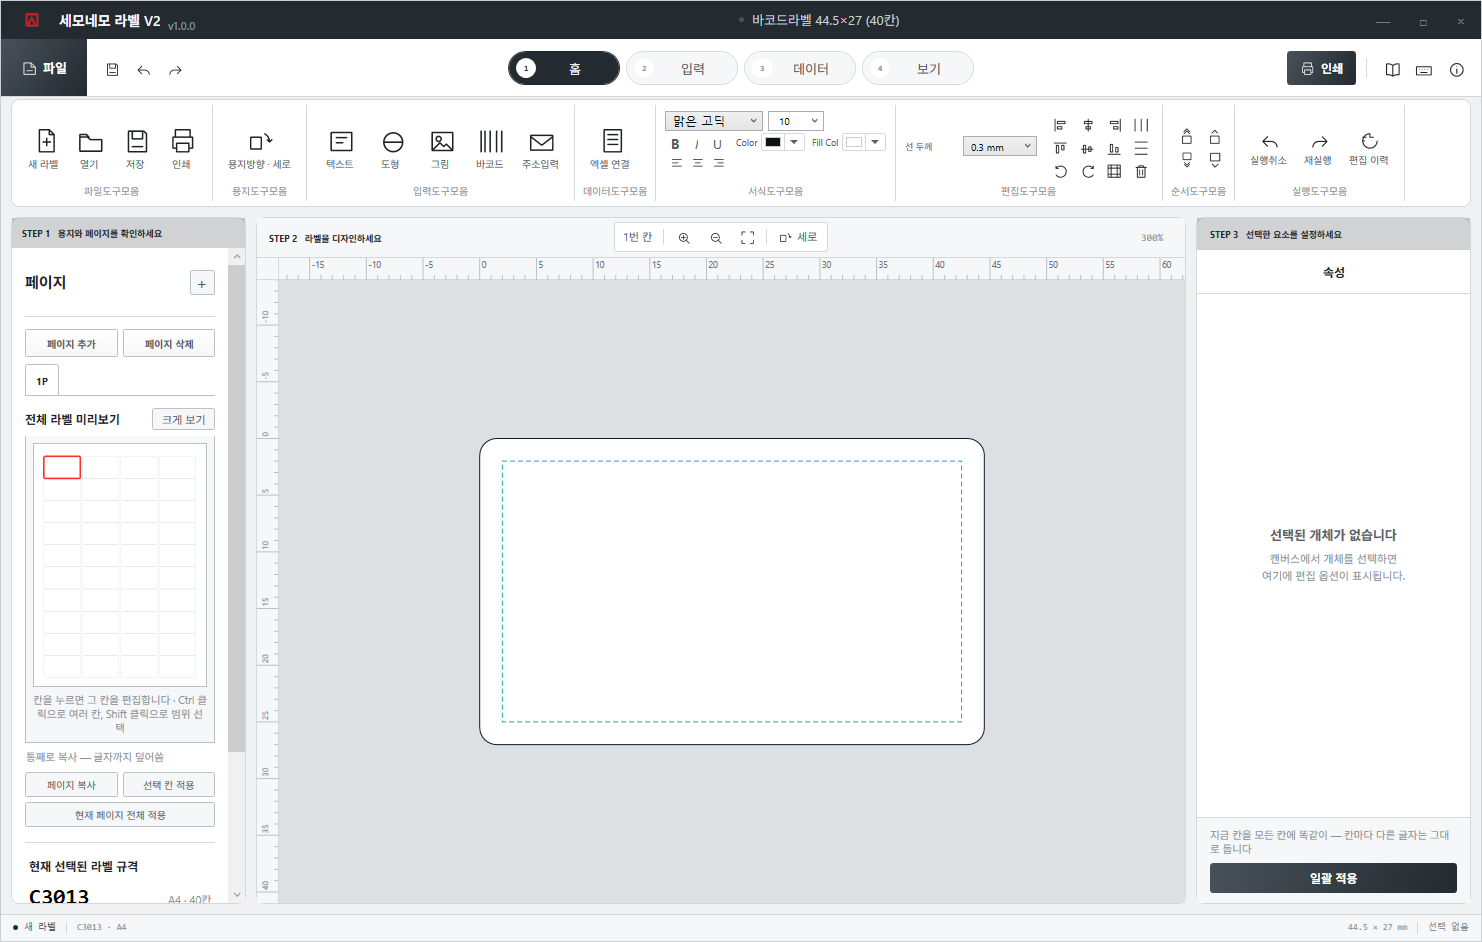1482x942 pixels.
Task: Switch to the 보기 step tab
Action: (x=918, y=68)
